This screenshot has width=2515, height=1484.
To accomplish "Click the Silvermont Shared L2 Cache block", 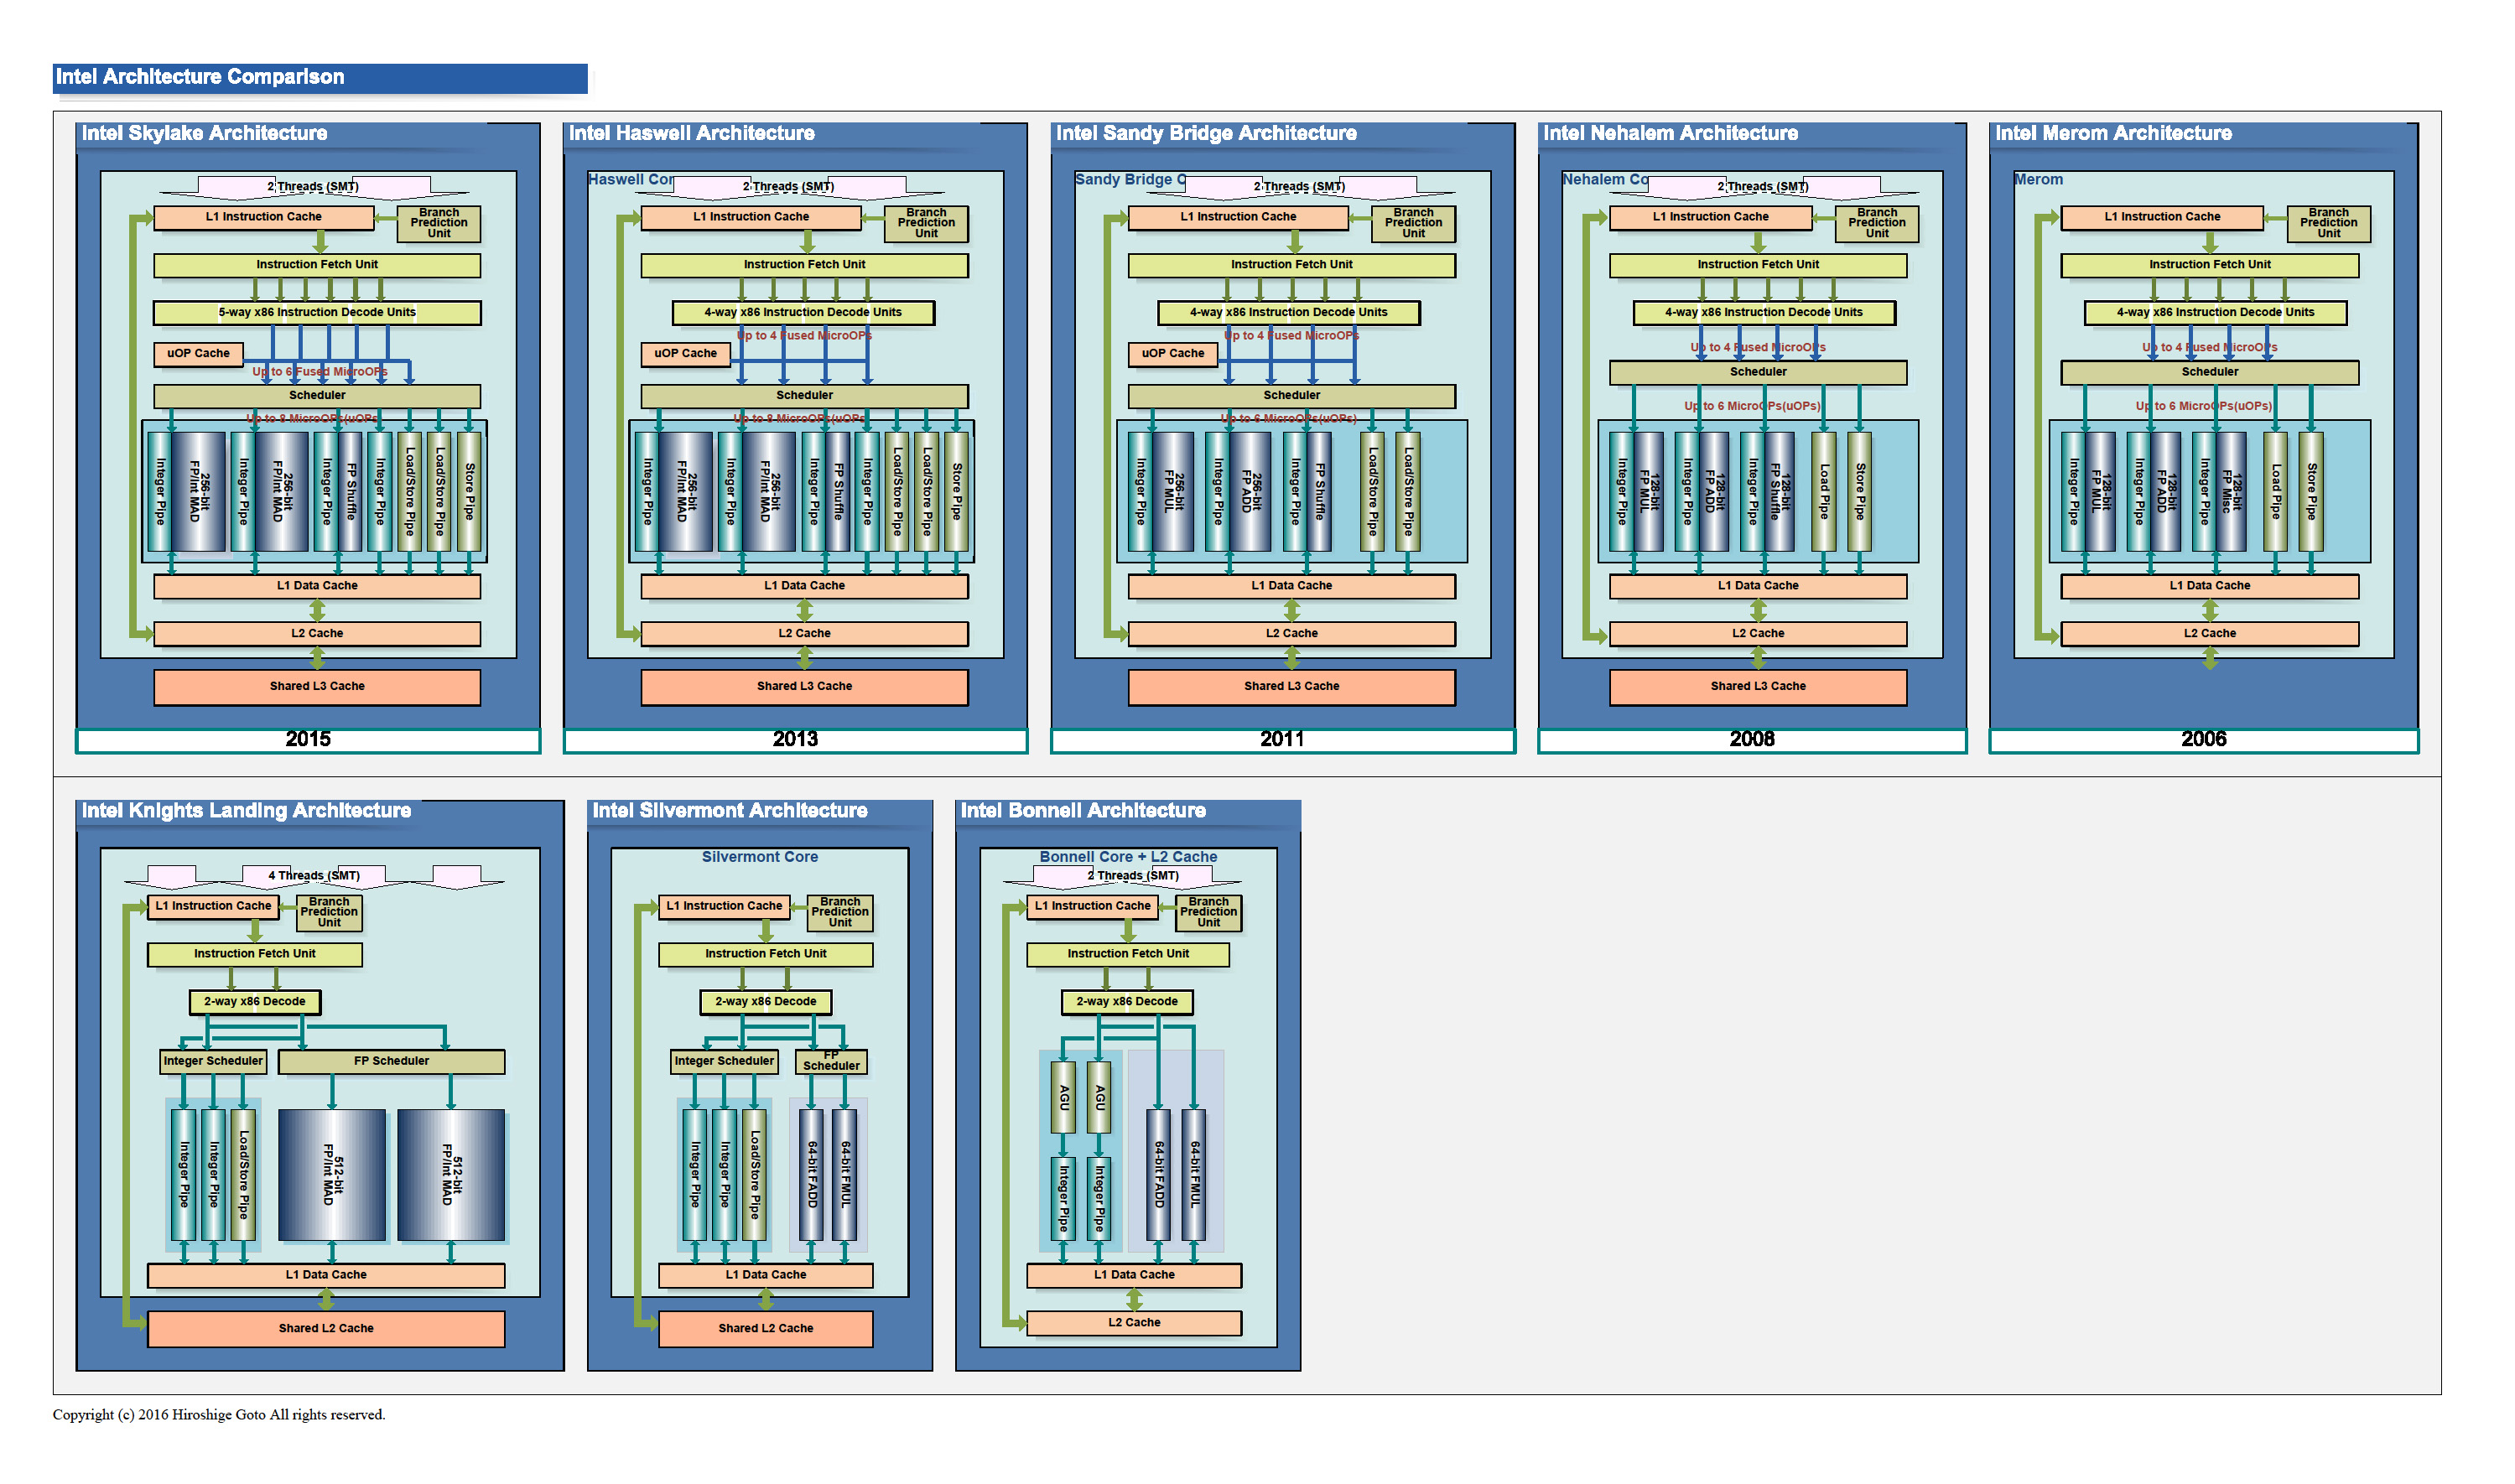I will pyautogui.click(x=766, y=1329).
